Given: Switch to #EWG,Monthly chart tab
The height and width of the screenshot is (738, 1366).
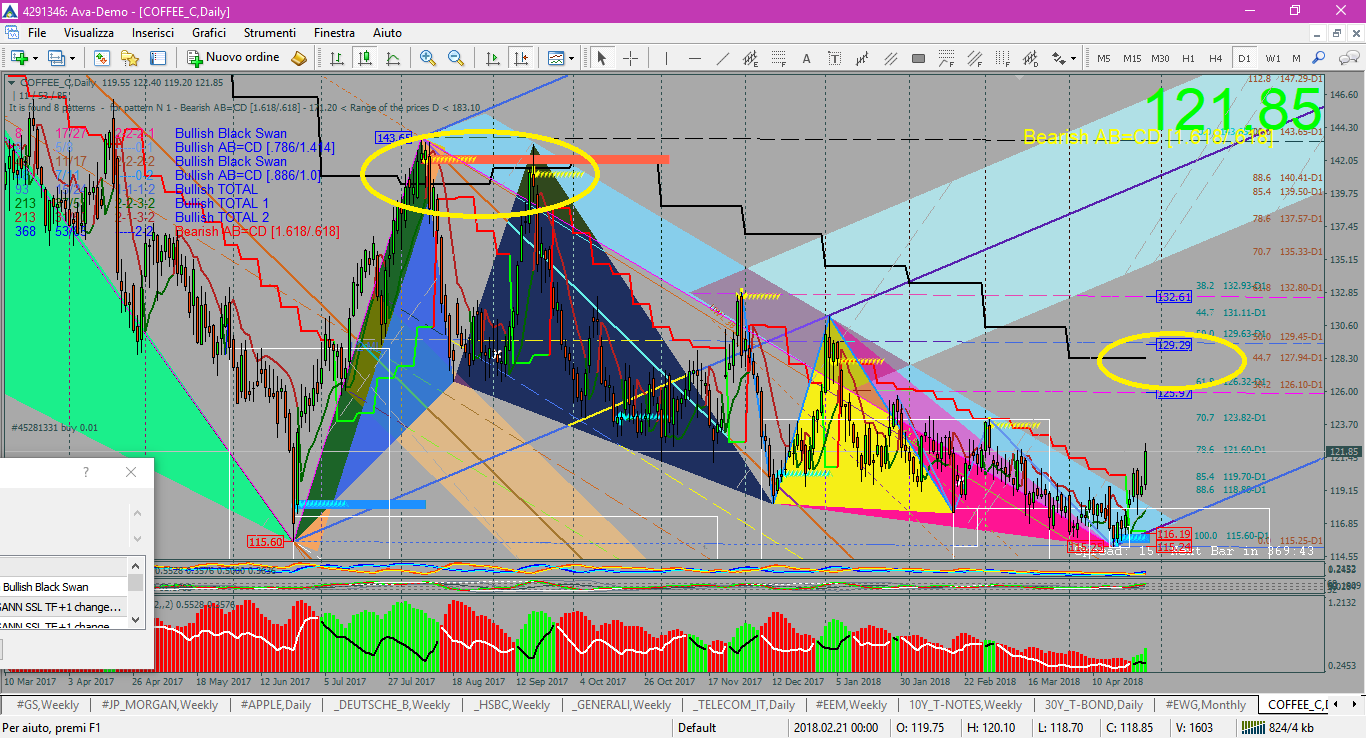Looking at the screenshot, I should click(1205, 705).
